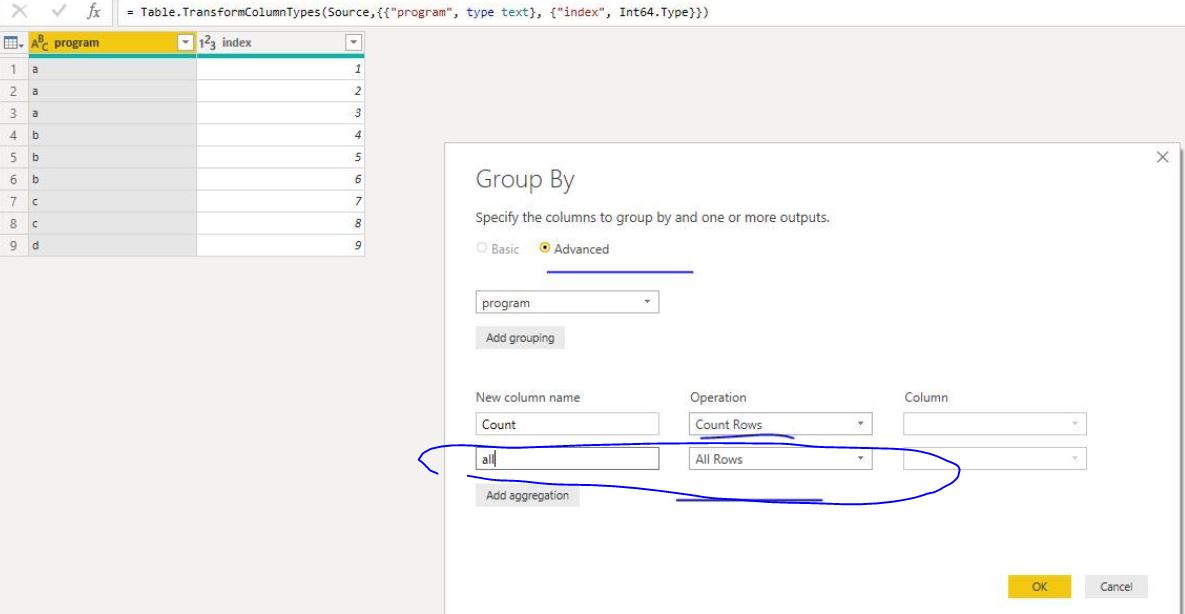Edit the 'all' new column name field

pos(567,459)
